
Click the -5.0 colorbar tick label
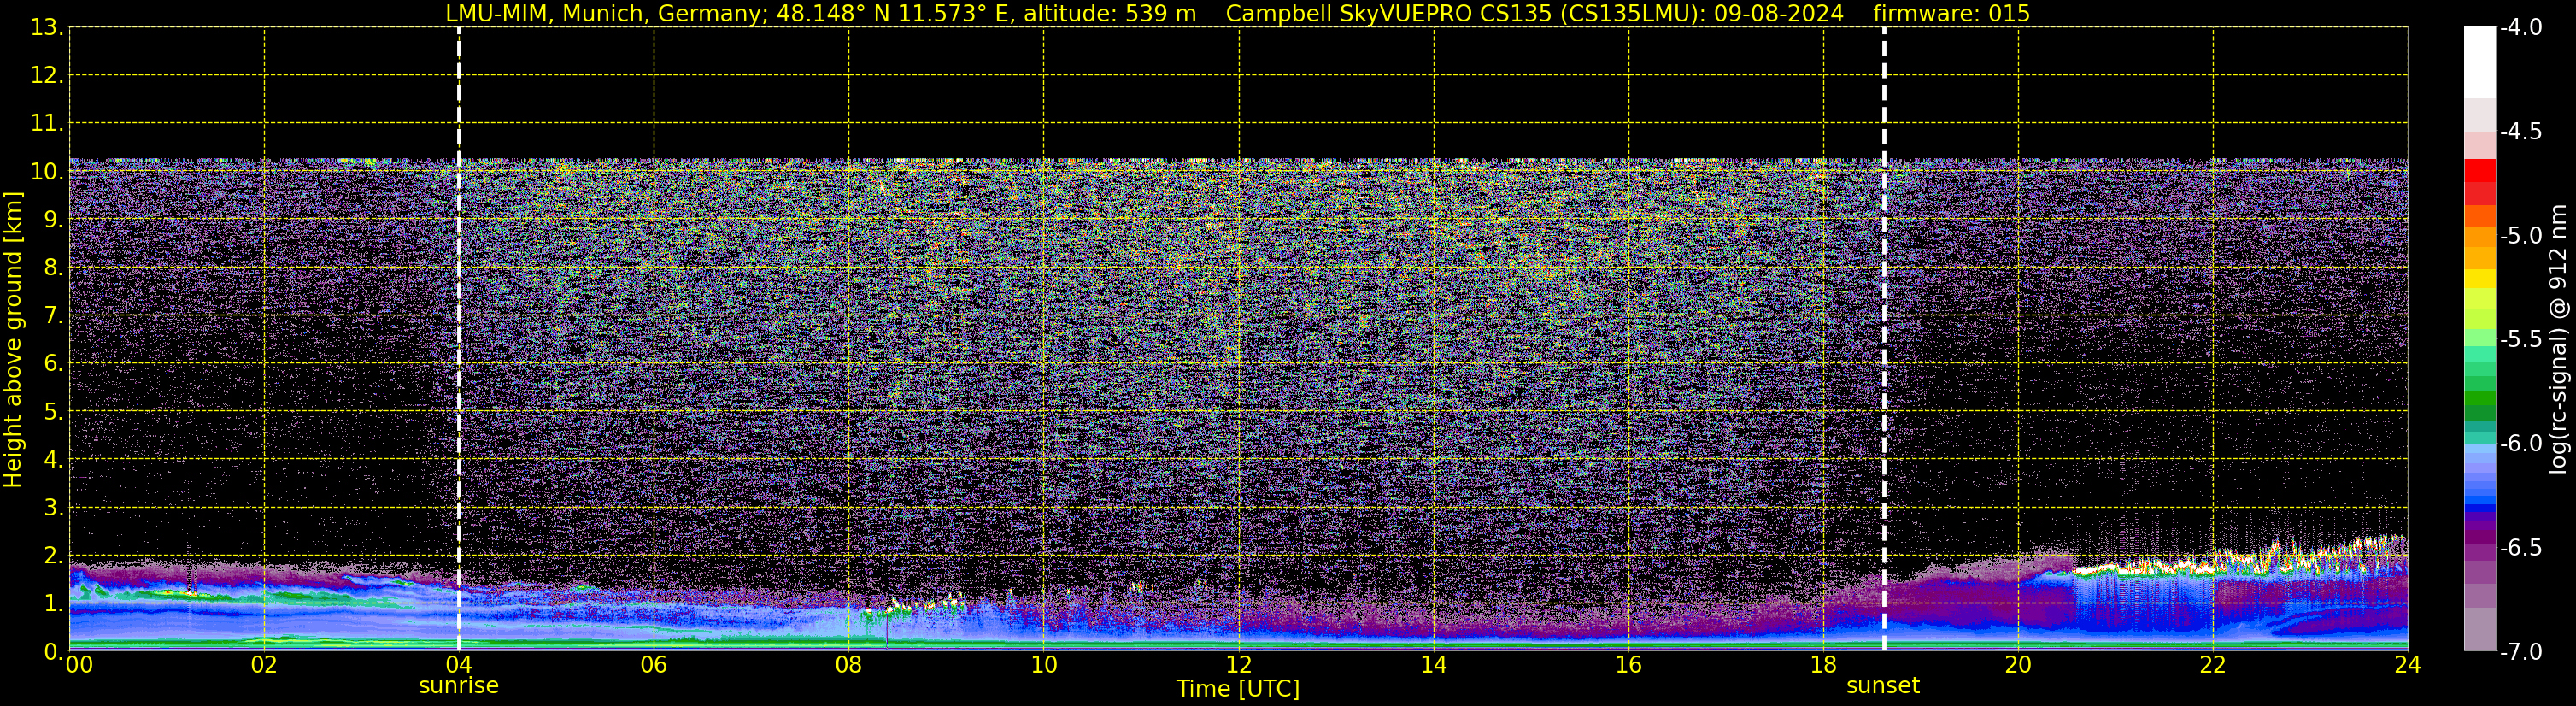2521,235
